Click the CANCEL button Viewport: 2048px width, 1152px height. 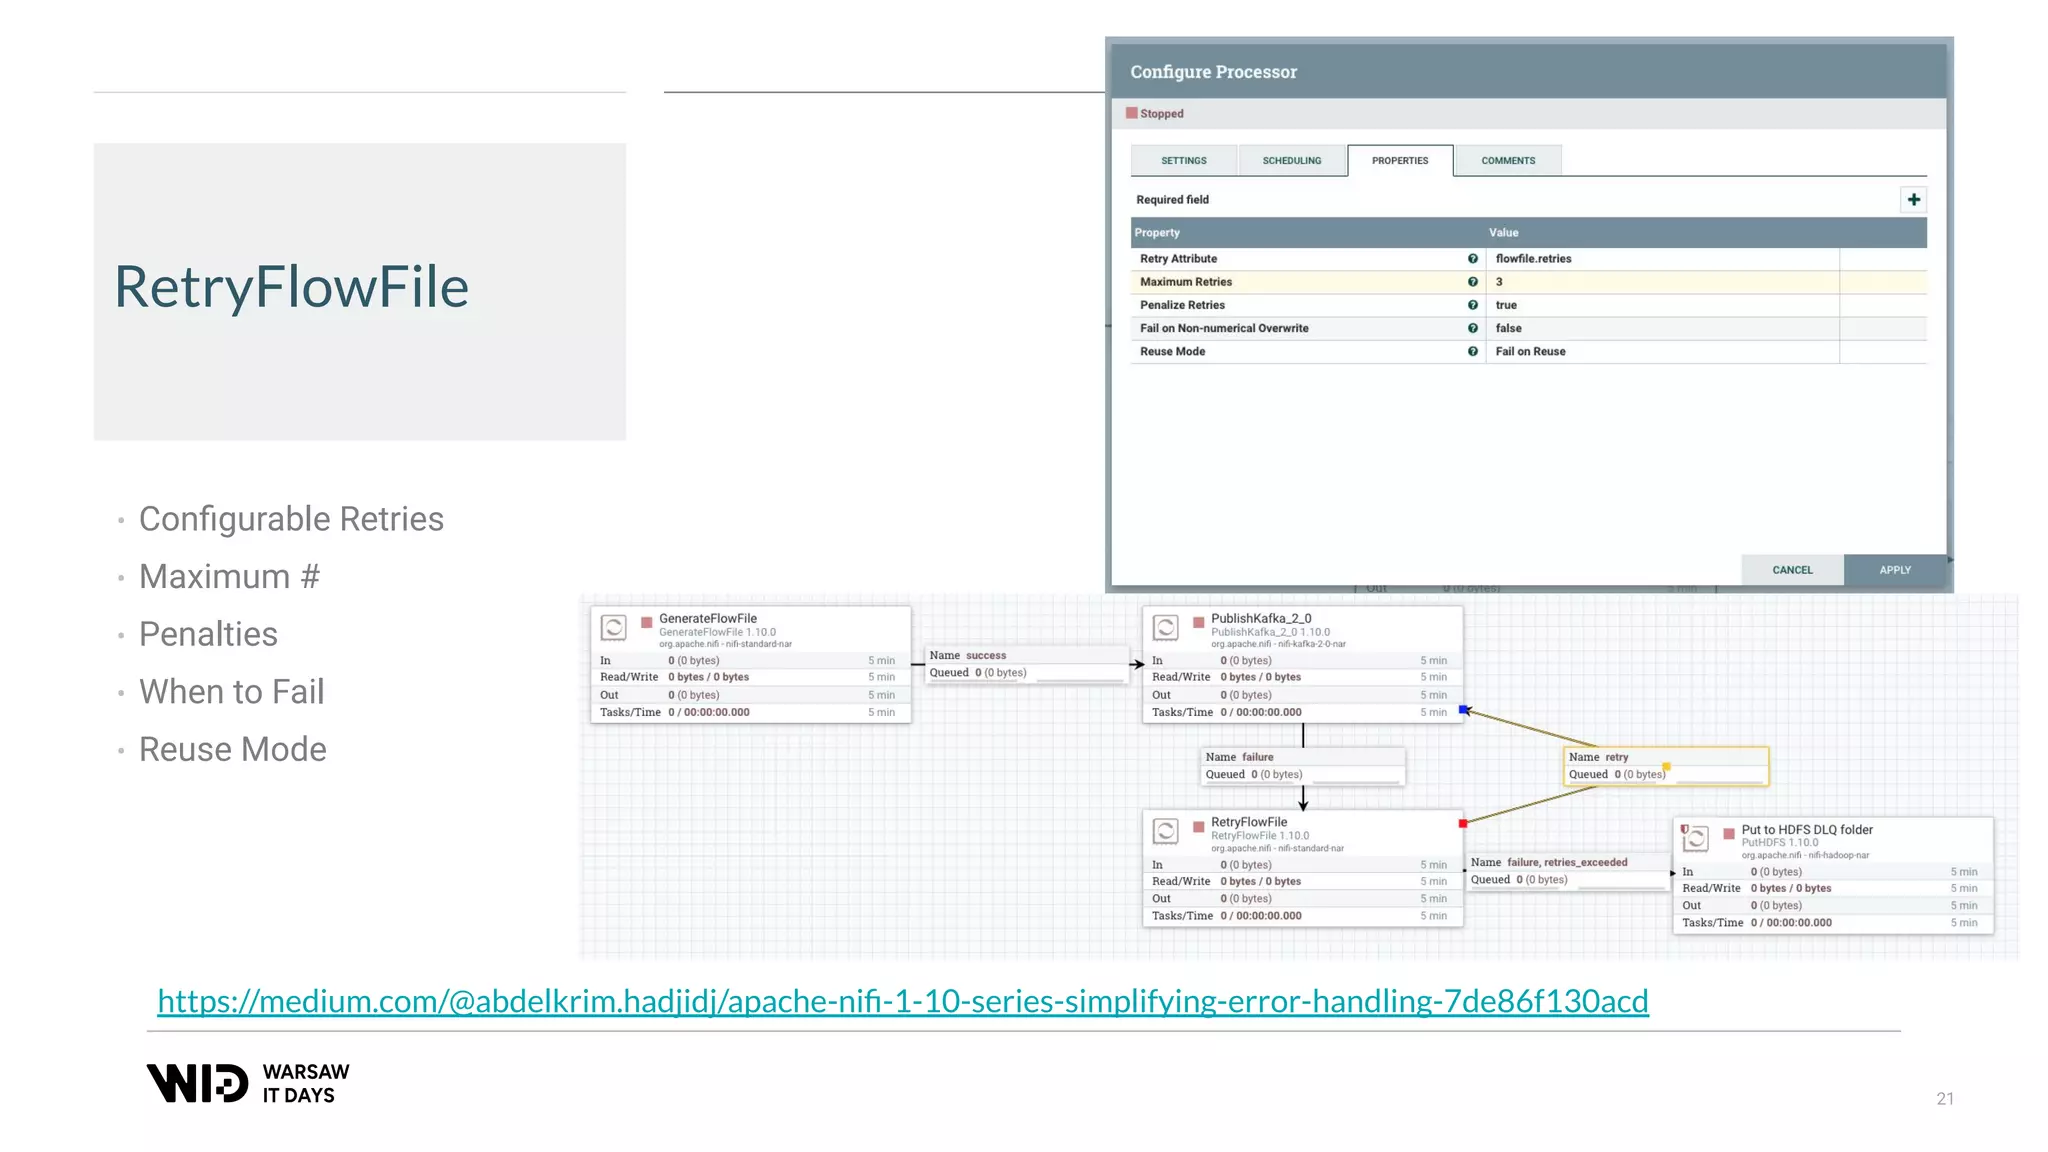pos(1792,570)
